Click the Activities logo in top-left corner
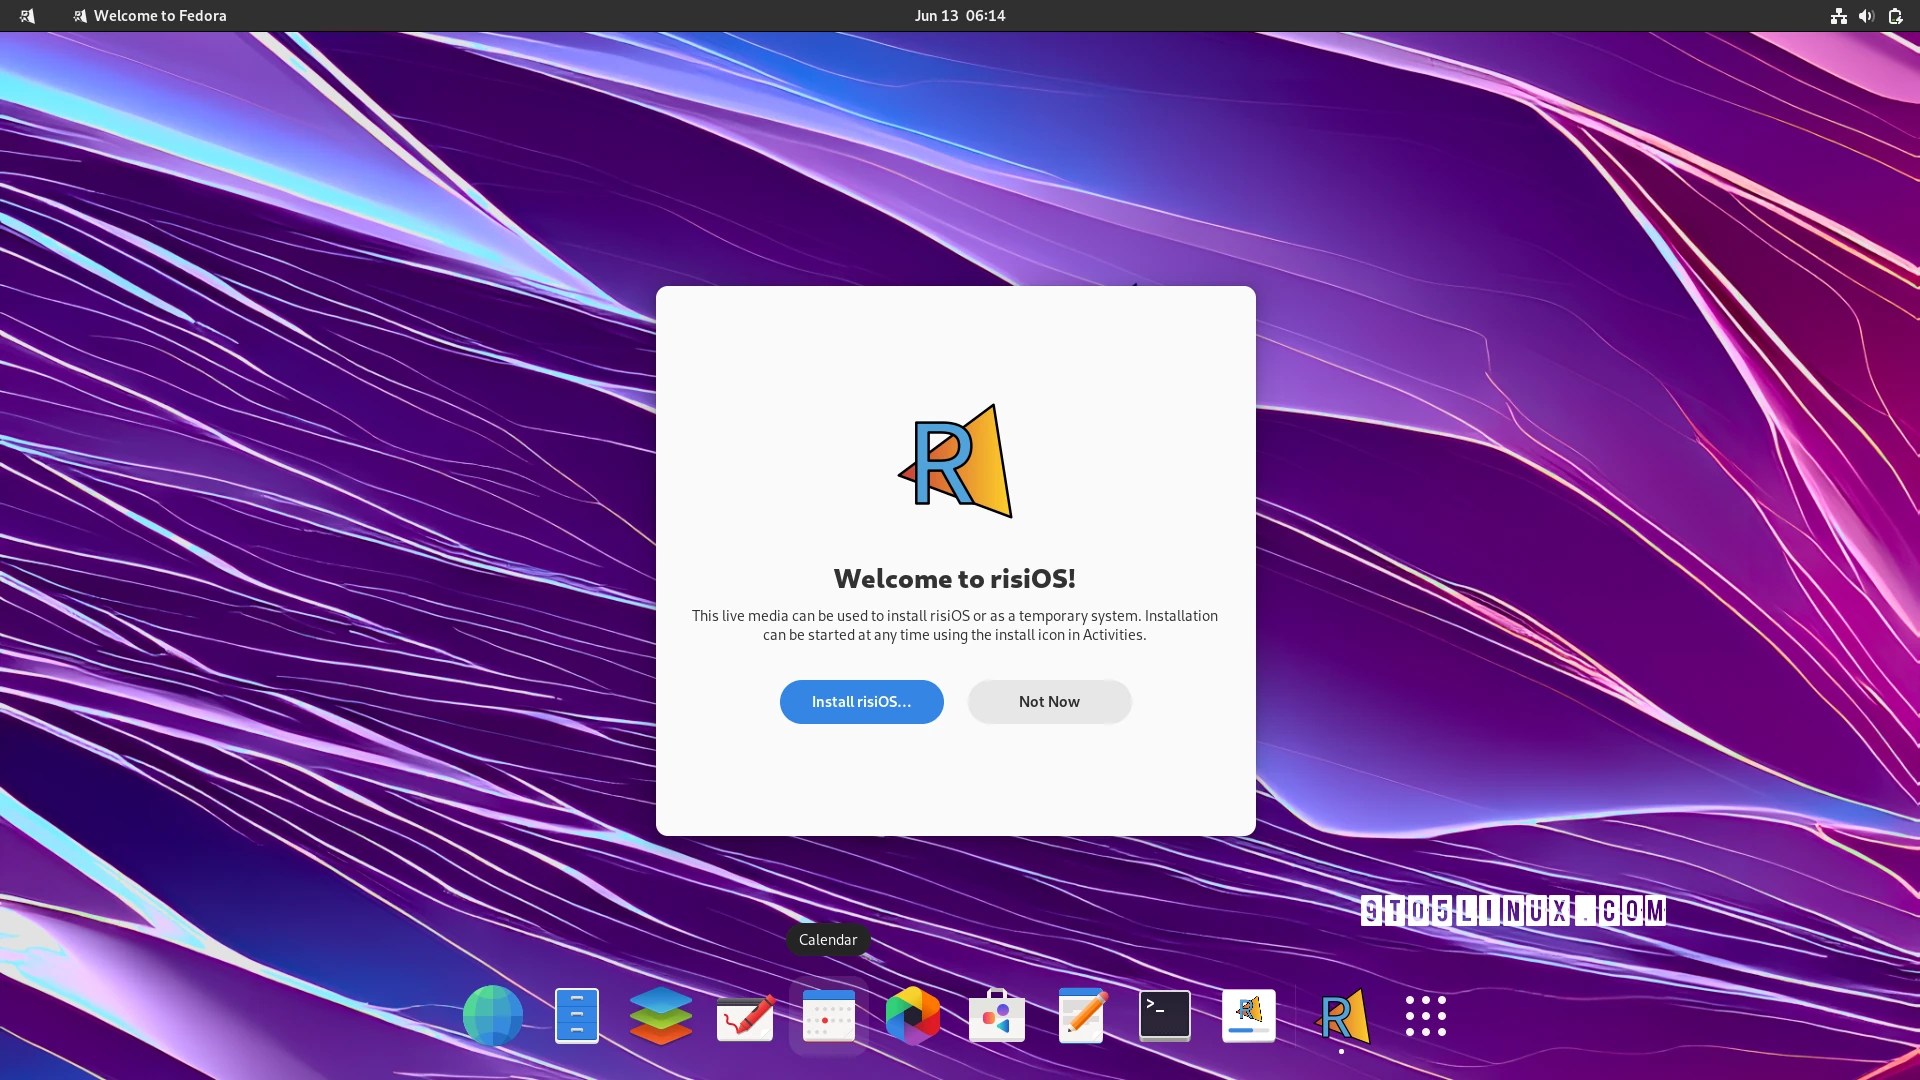 (x=27, y=16)
